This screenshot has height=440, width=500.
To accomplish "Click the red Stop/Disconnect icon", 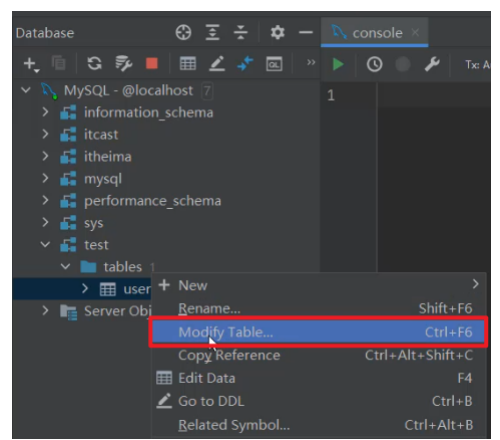I will (152, 63).
